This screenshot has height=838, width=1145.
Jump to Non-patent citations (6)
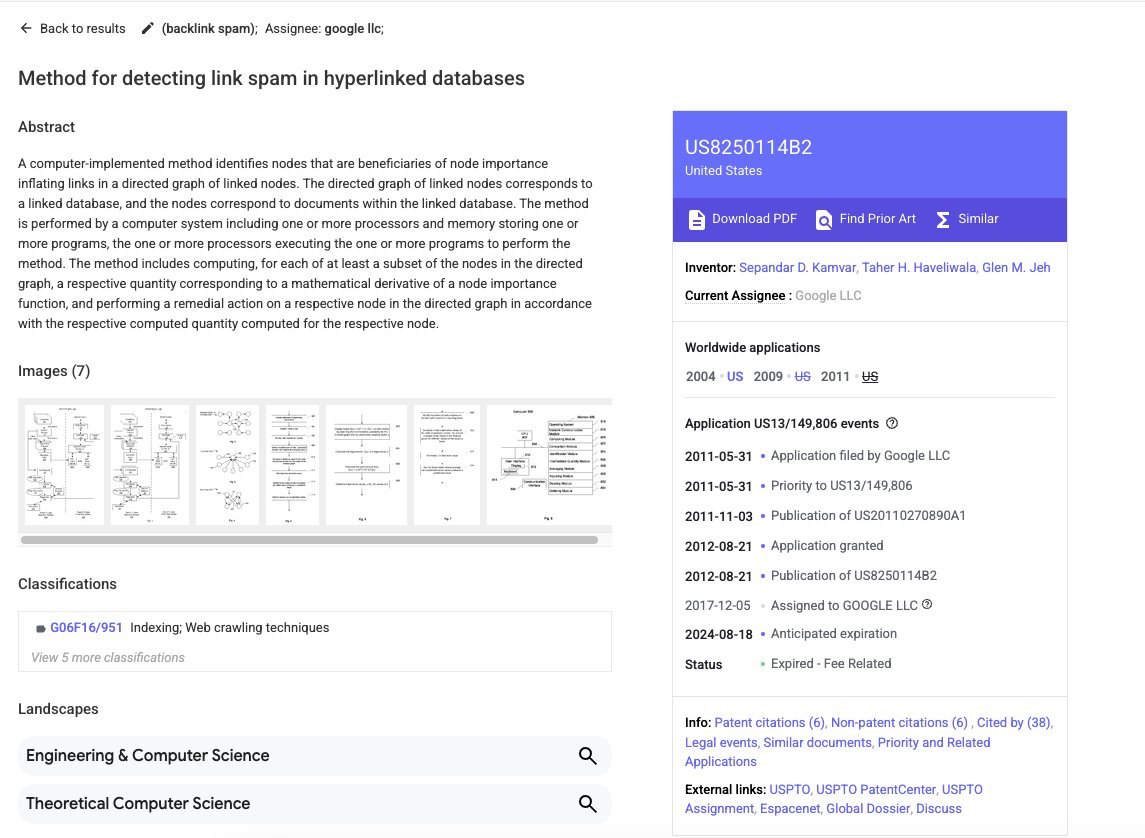click(899, 723)
